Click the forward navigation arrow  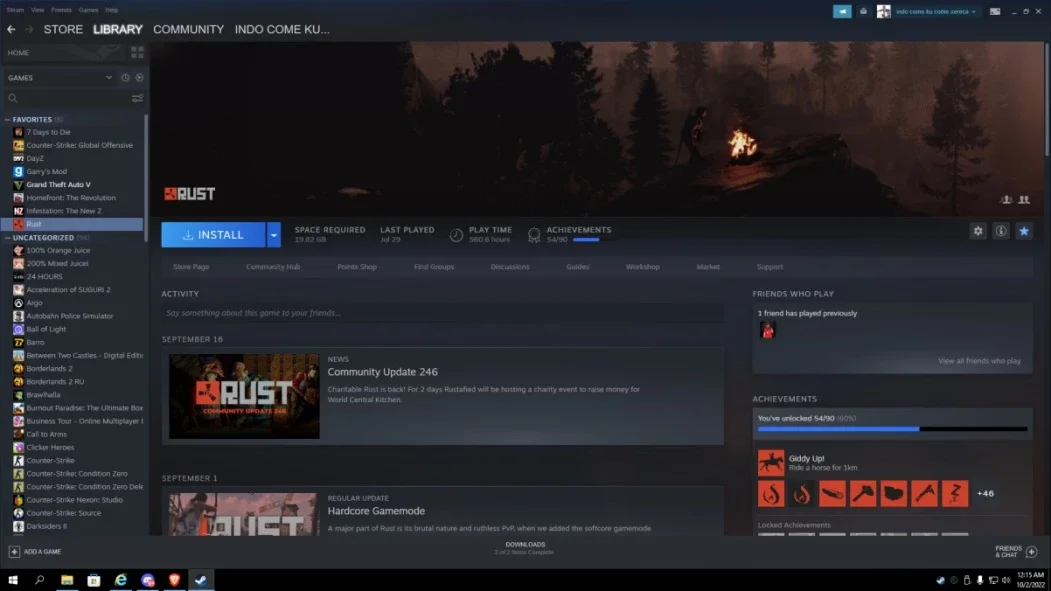tap(28, 29)
